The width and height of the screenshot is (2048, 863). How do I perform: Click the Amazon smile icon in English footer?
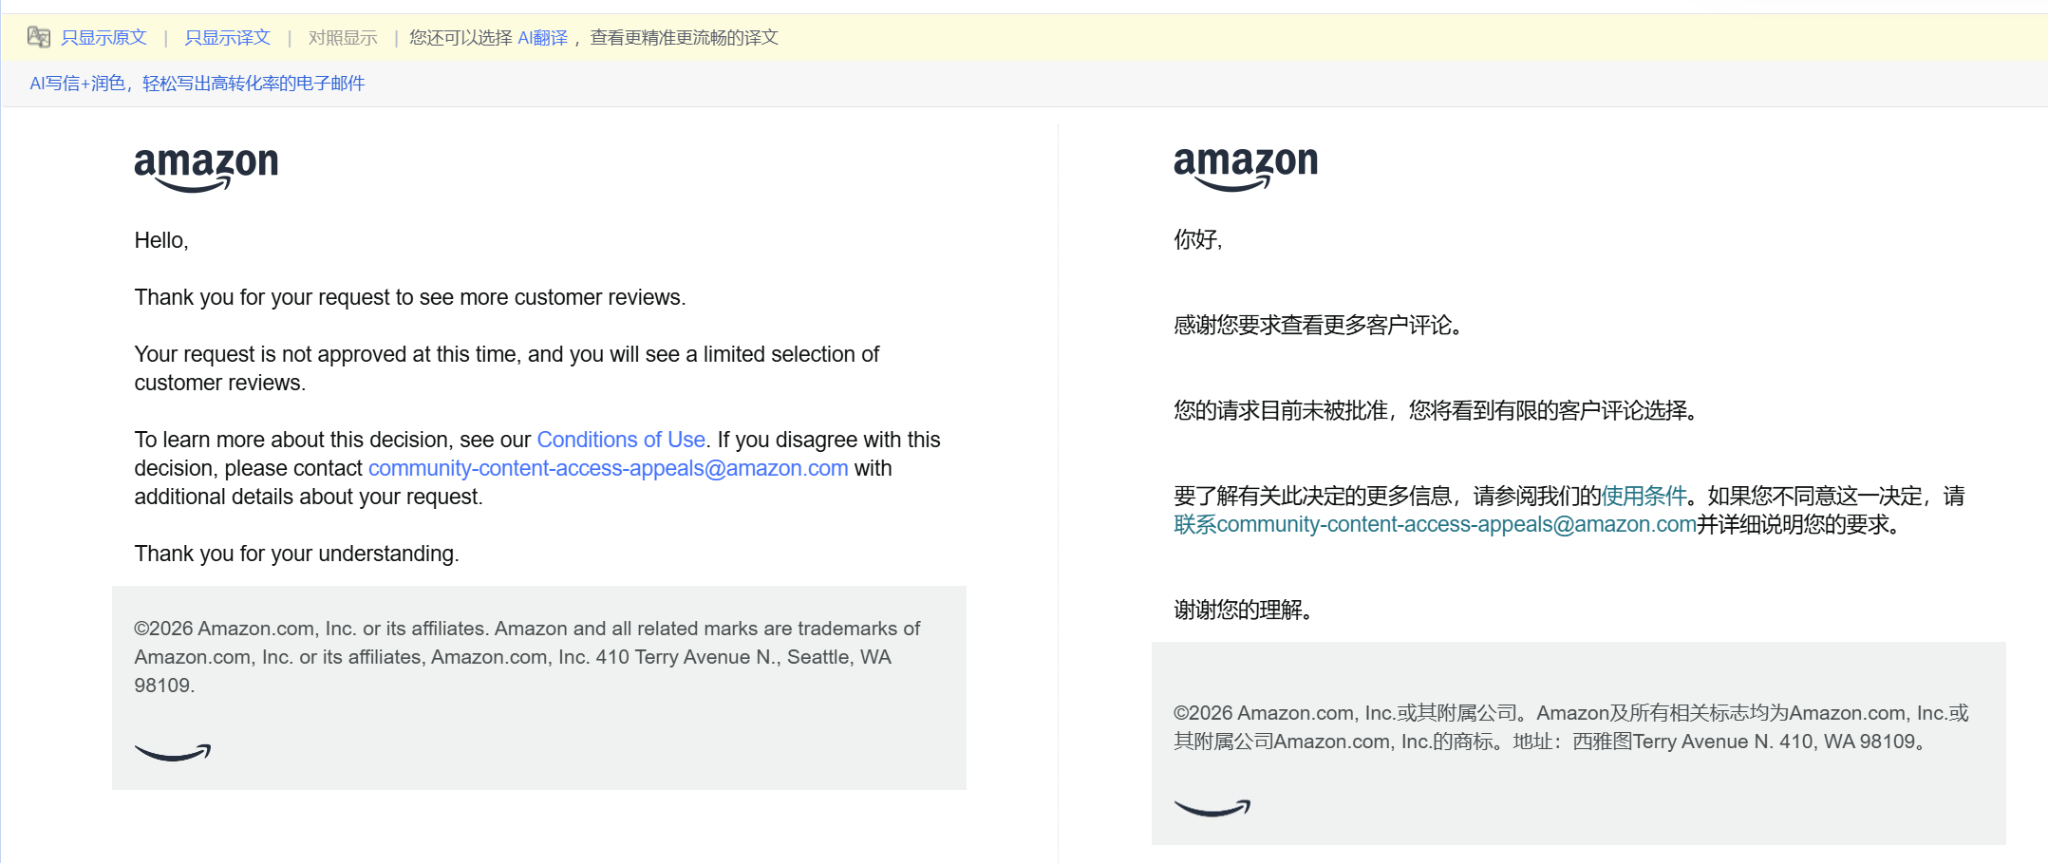pyautogui.click(x=173, y=752)
